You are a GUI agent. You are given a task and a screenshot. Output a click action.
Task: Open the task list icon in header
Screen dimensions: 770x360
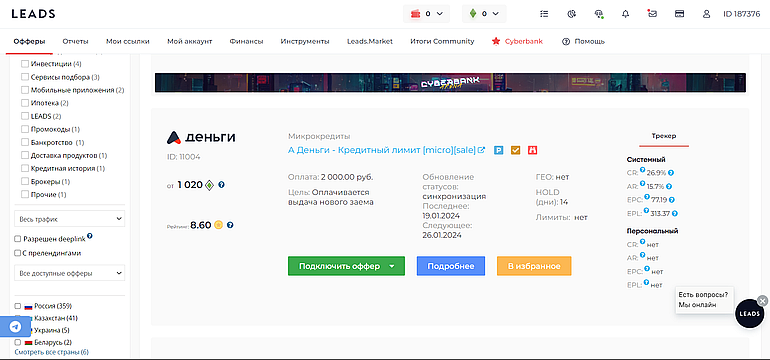coord(544,14)
